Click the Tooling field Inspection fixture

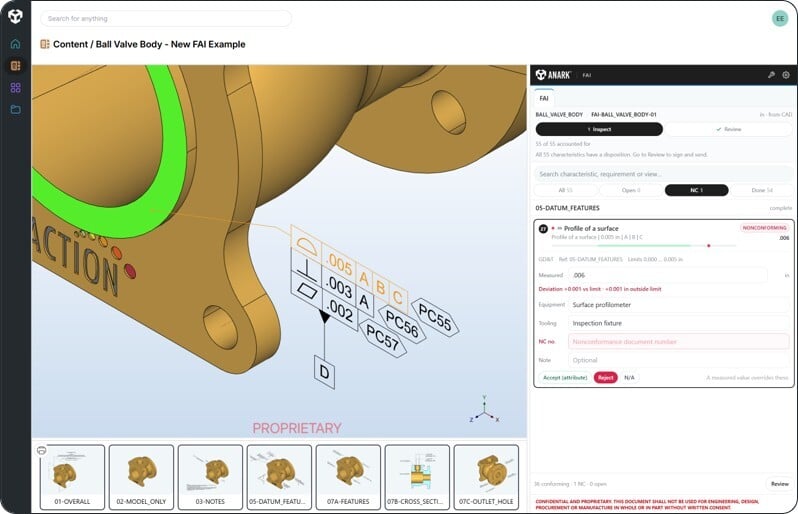[x=678, y=323]
